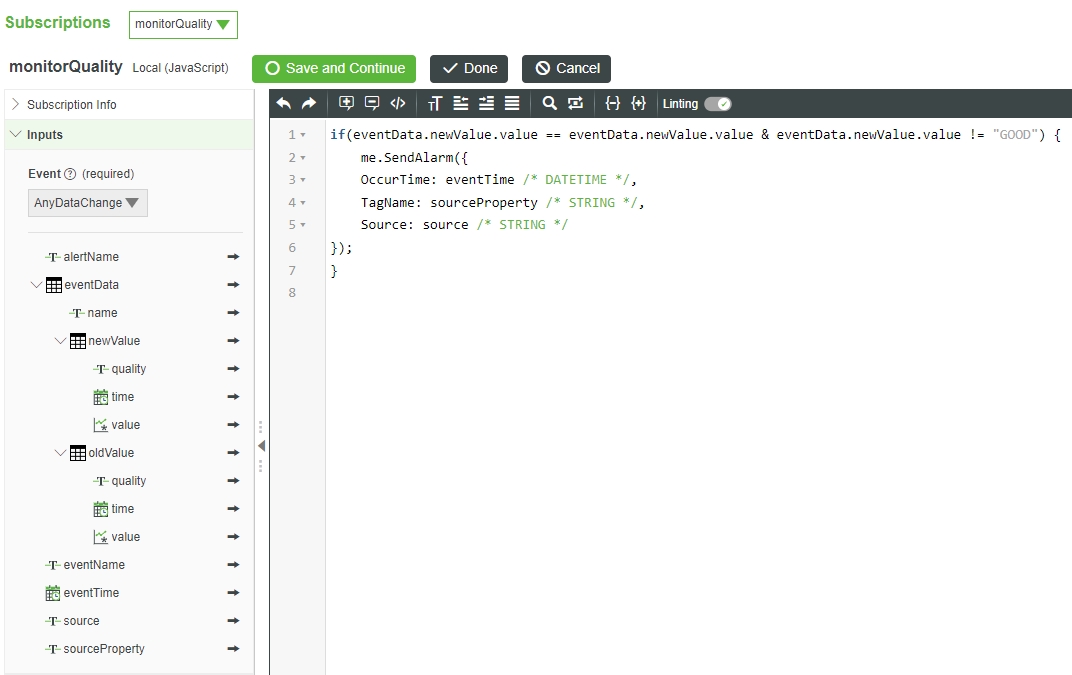The height and width of the screenshot is (675, 1072).
Task: Click the expand-all blocks icon with the plus
Action: [345, 103]
